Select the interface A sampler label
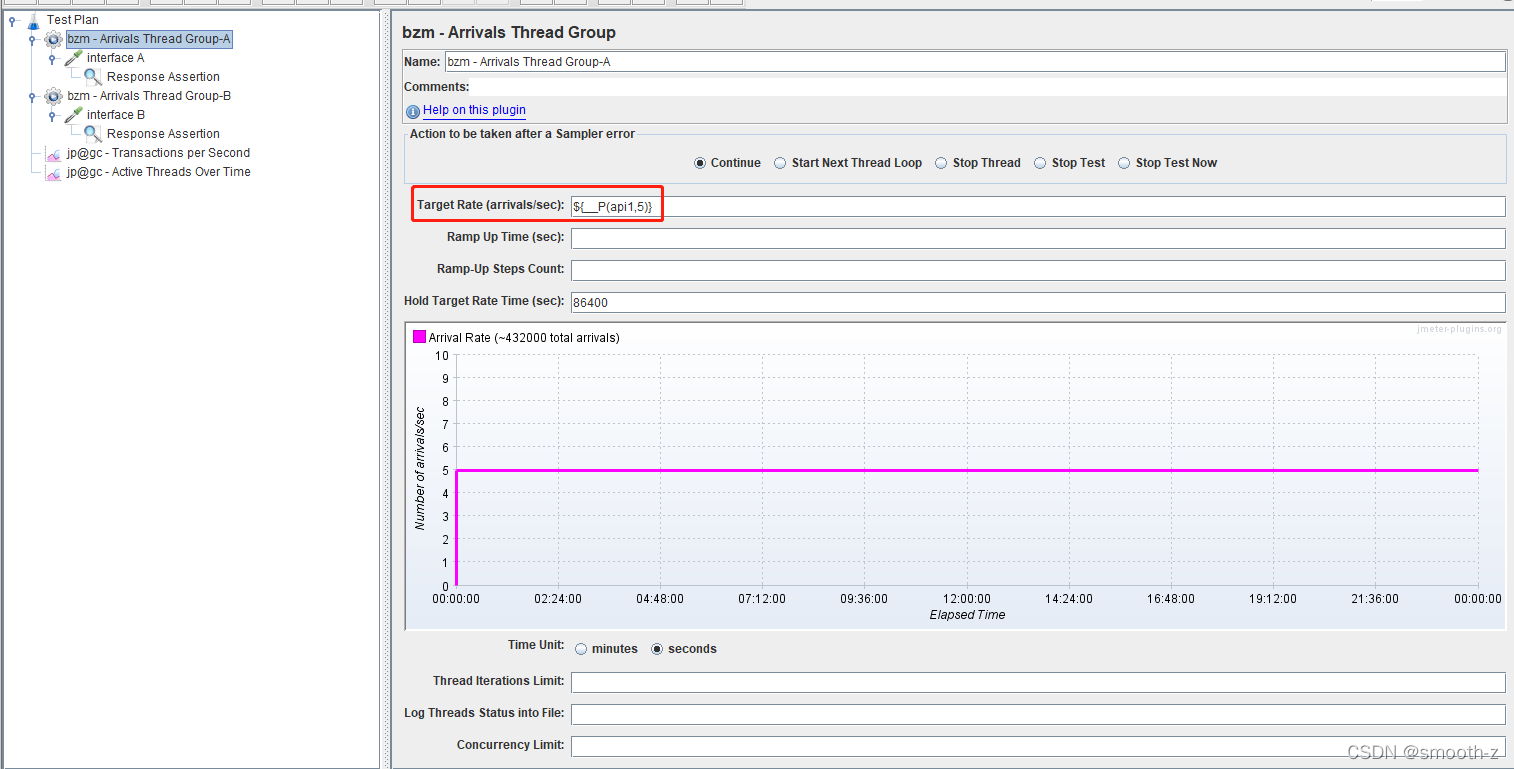The width and height of the screenshot is (1514, 769). point(115,58)
